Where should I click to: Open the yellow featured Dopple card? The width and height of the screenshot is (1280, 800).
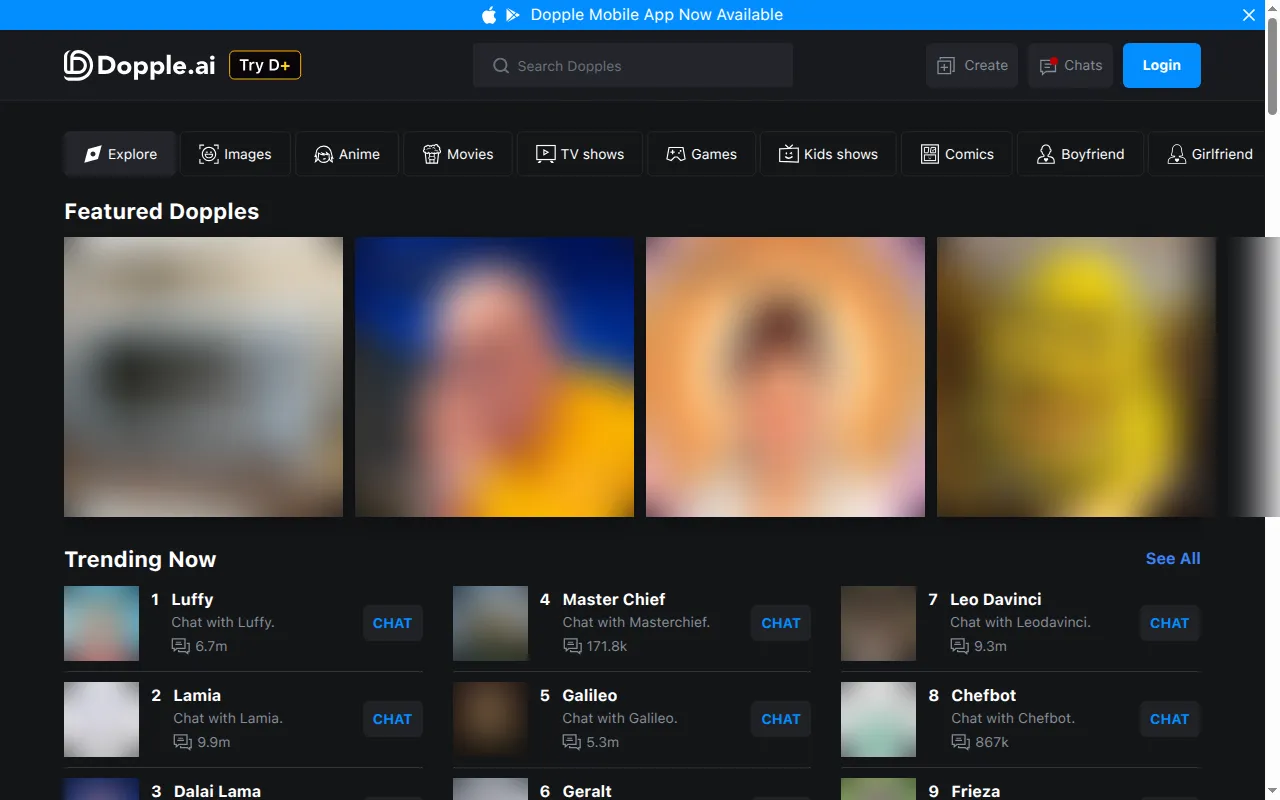[x=1076, y=377]
